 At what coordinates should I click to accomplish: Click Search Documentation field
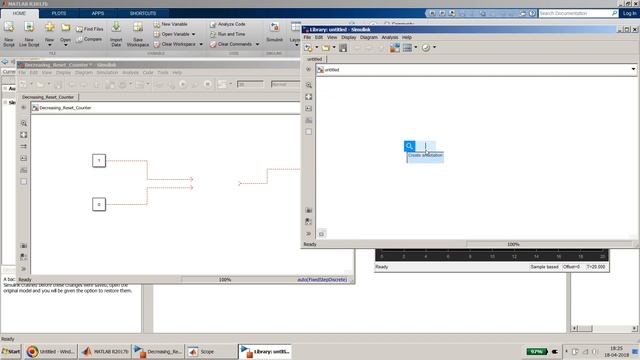[578, 13]
